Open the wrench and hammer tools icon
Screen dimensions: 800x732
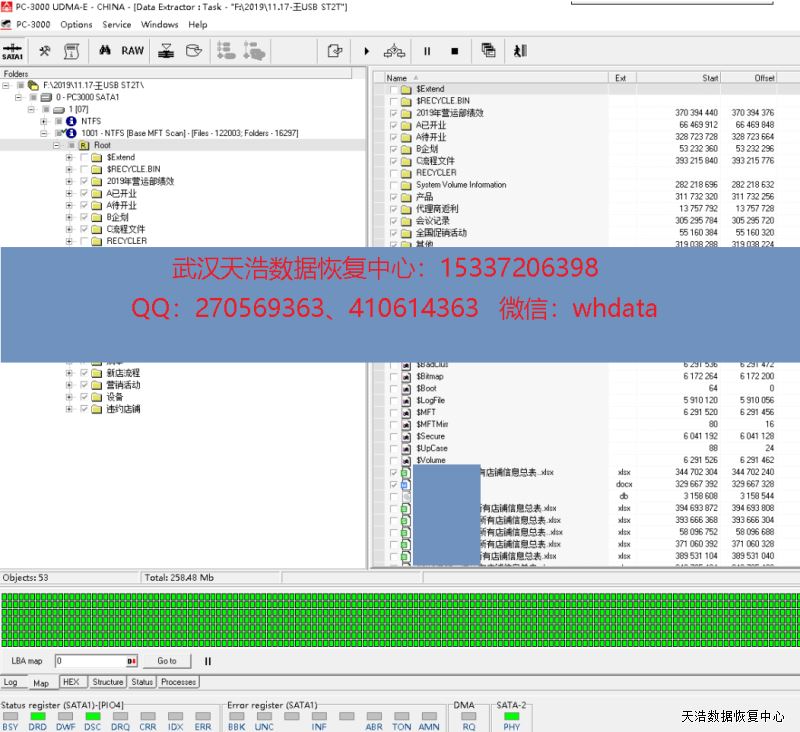coord(44,51)
